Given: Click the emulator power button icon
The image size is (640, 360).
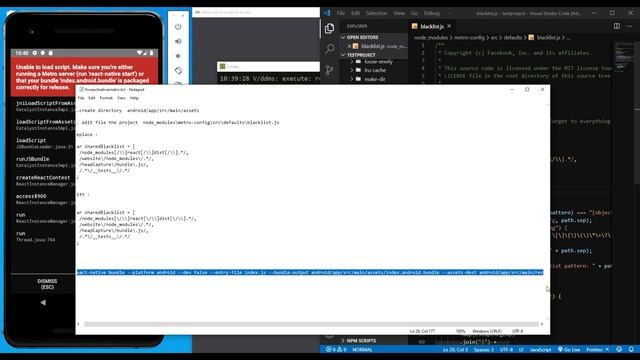Looking at the screenshot, I should point(178,27).
